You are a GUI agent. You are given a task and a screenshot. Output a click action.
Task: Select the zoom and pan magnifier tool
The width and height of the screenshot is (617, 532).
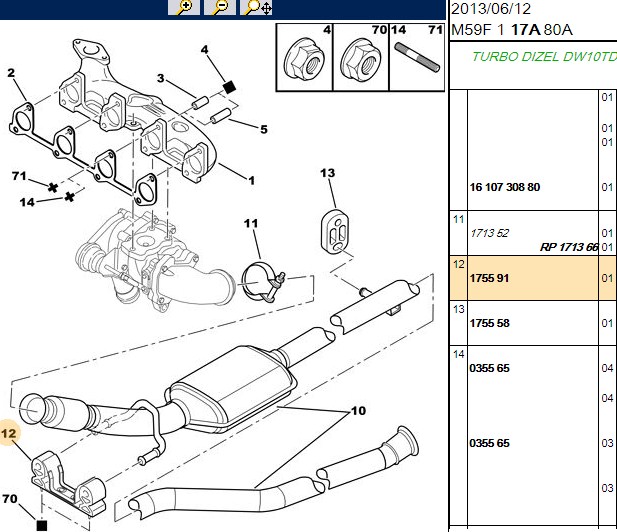tap(256, 7)
